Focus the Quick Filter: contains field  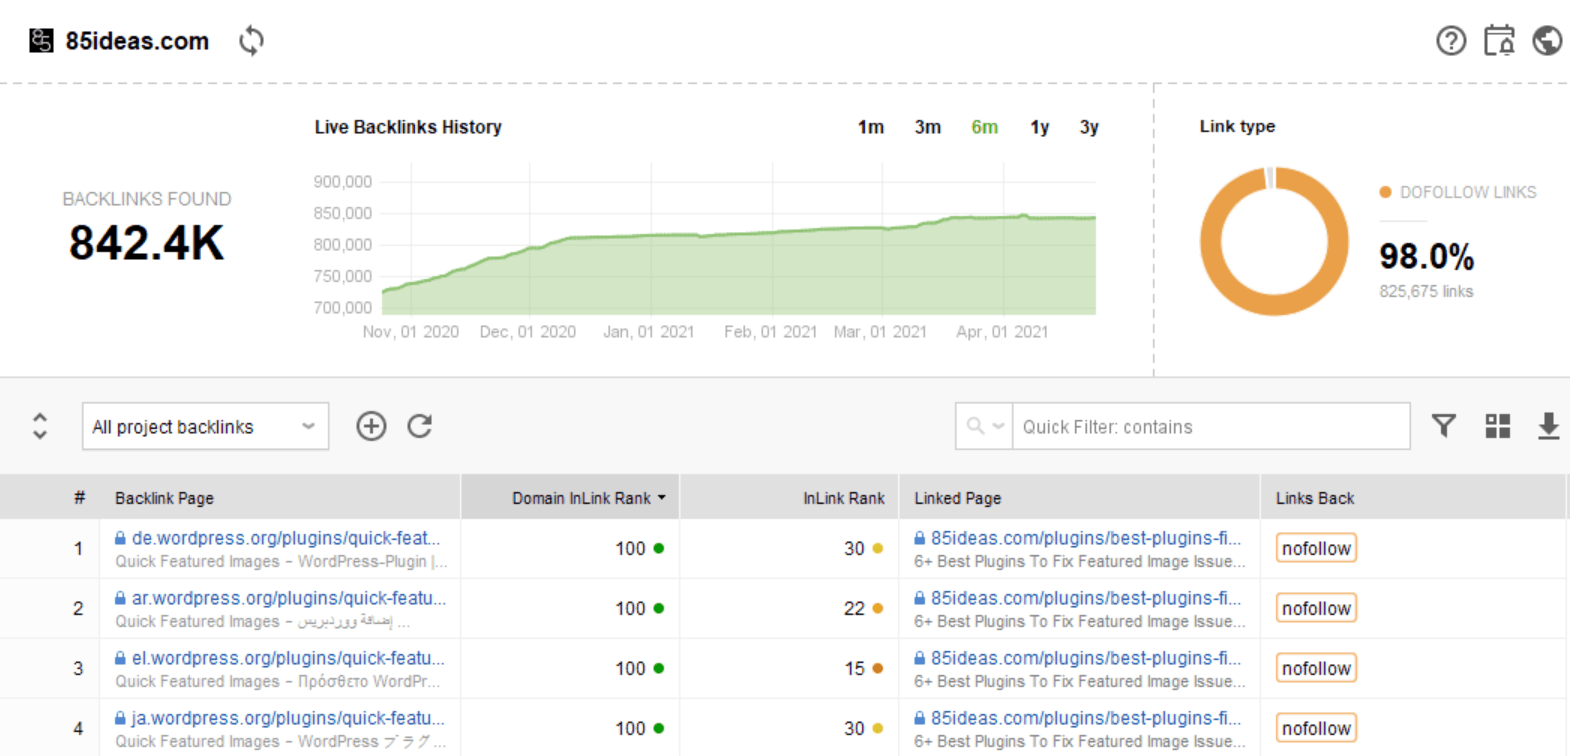point(1211,427)
